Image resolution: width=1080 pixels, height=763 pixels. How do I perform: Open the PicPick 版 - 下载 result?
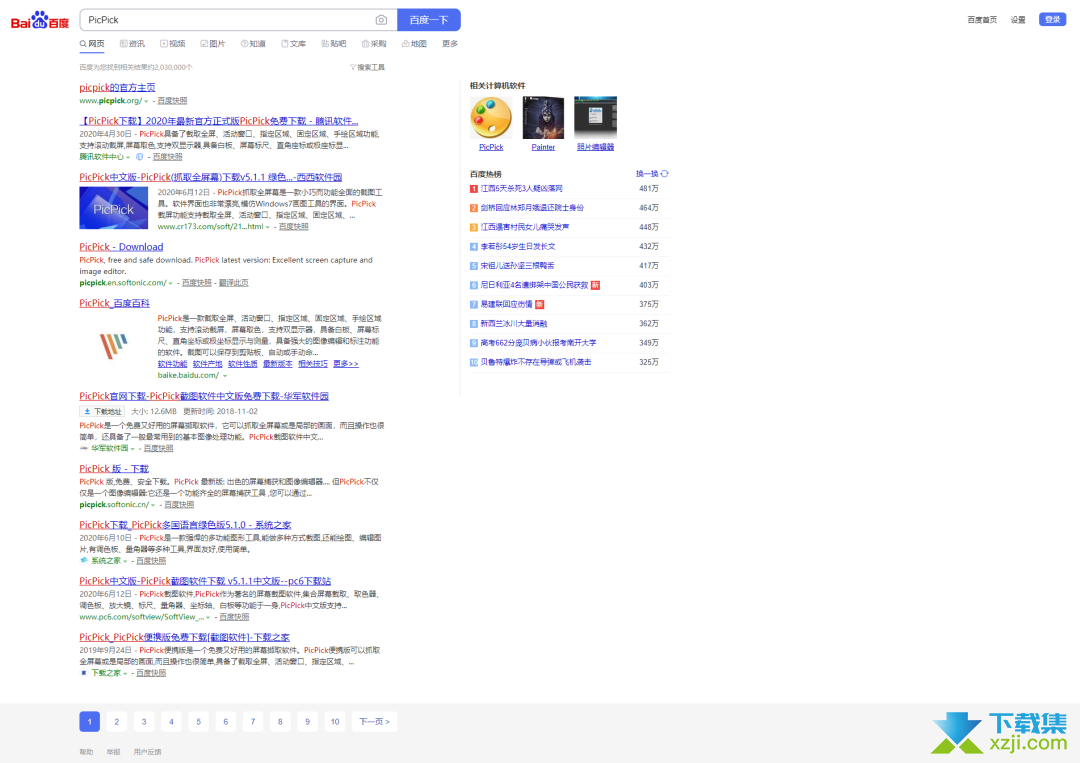click(114, 469)
